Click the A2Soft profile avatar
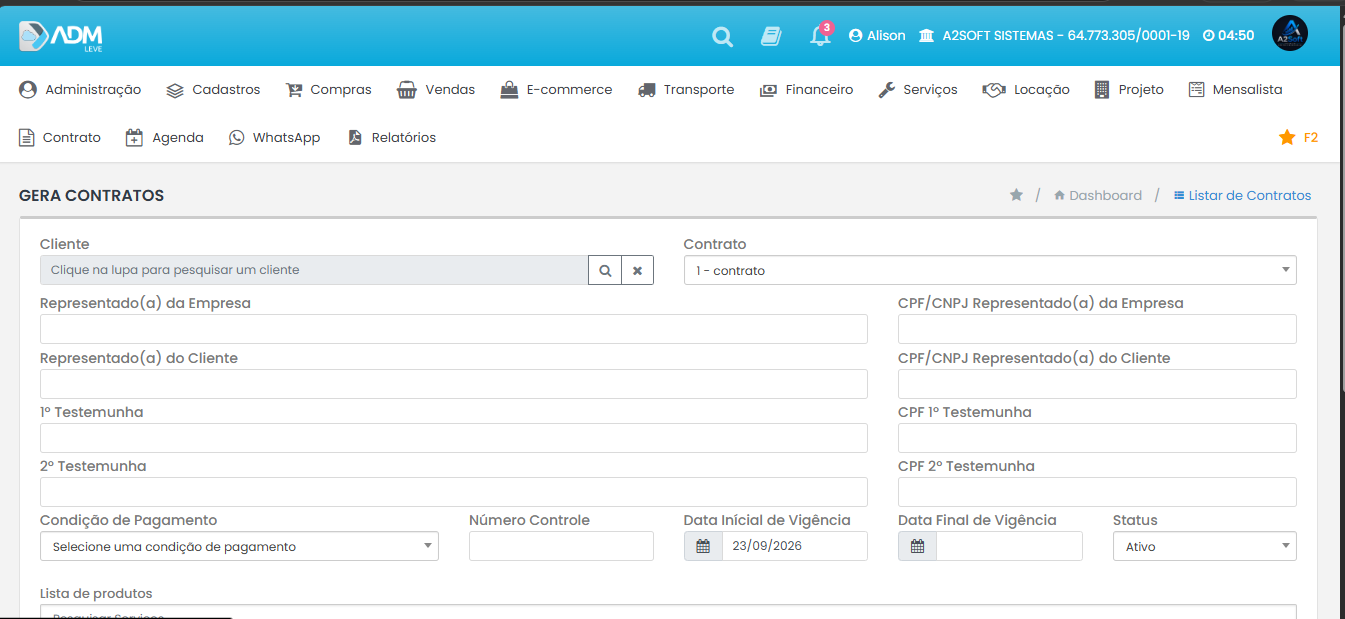 coord(1290,34)
